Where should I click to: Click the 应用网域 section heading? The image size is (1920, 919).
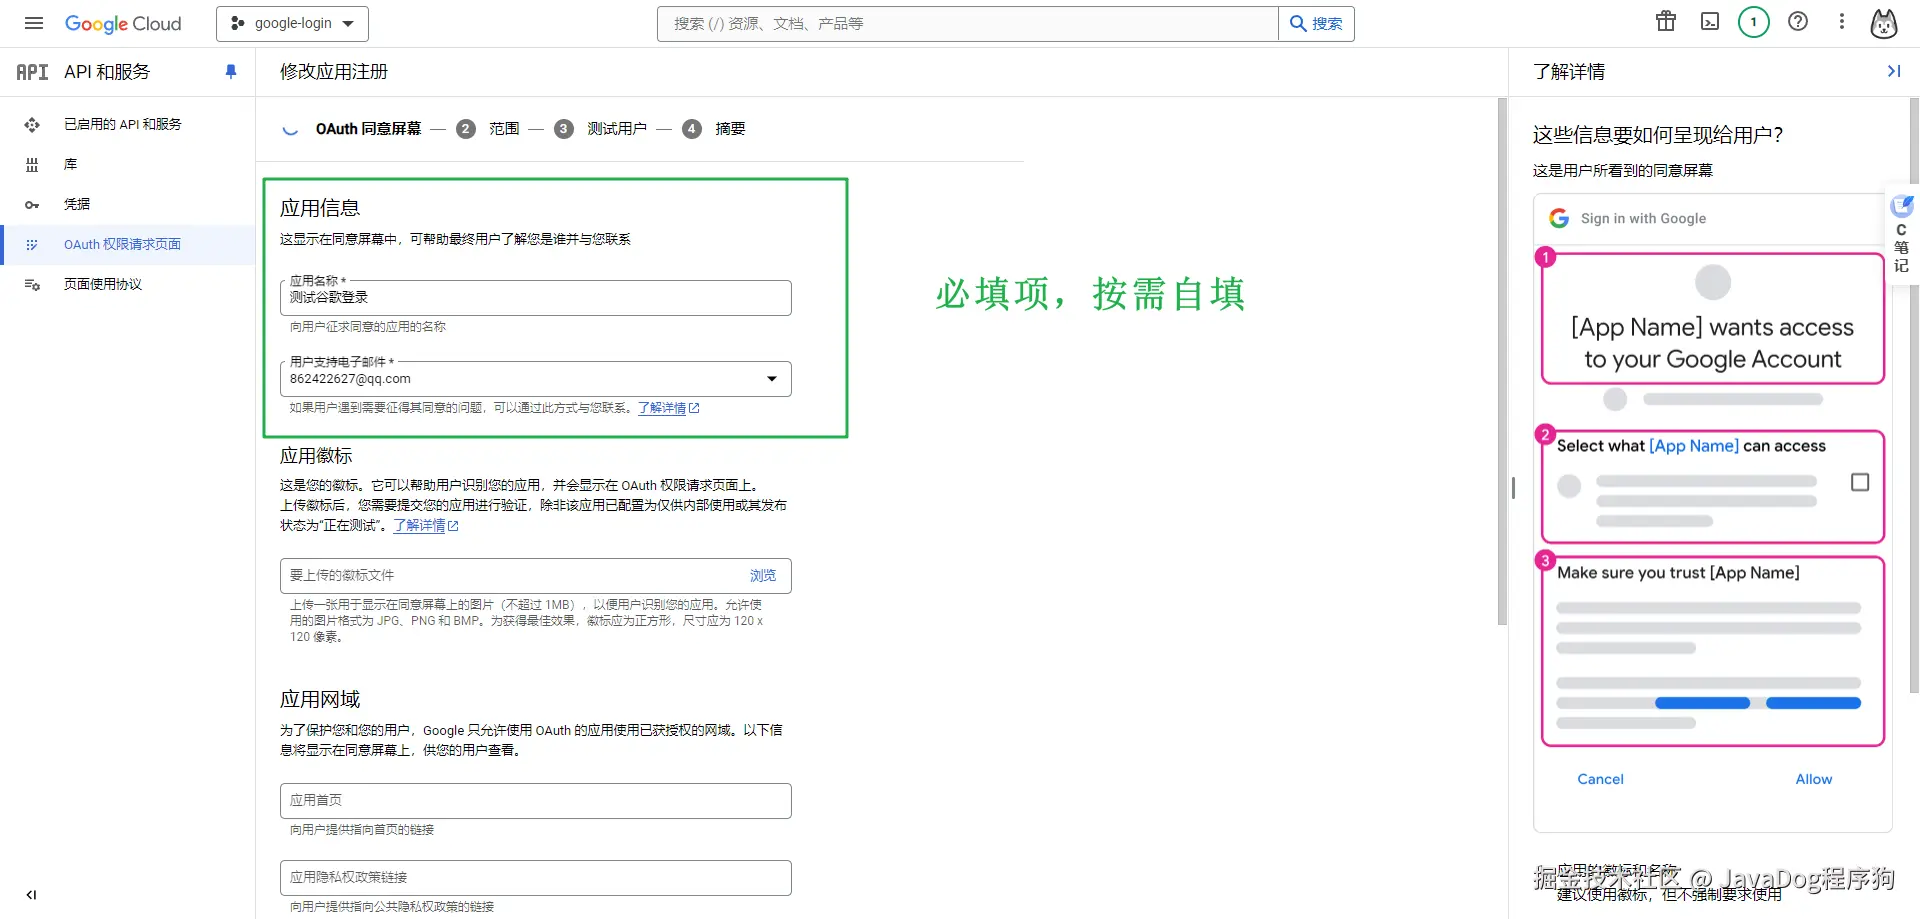pos(320,699)
